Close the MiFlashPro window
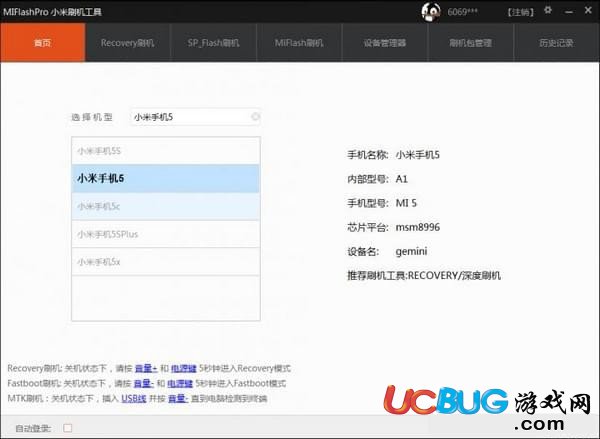 588,10
